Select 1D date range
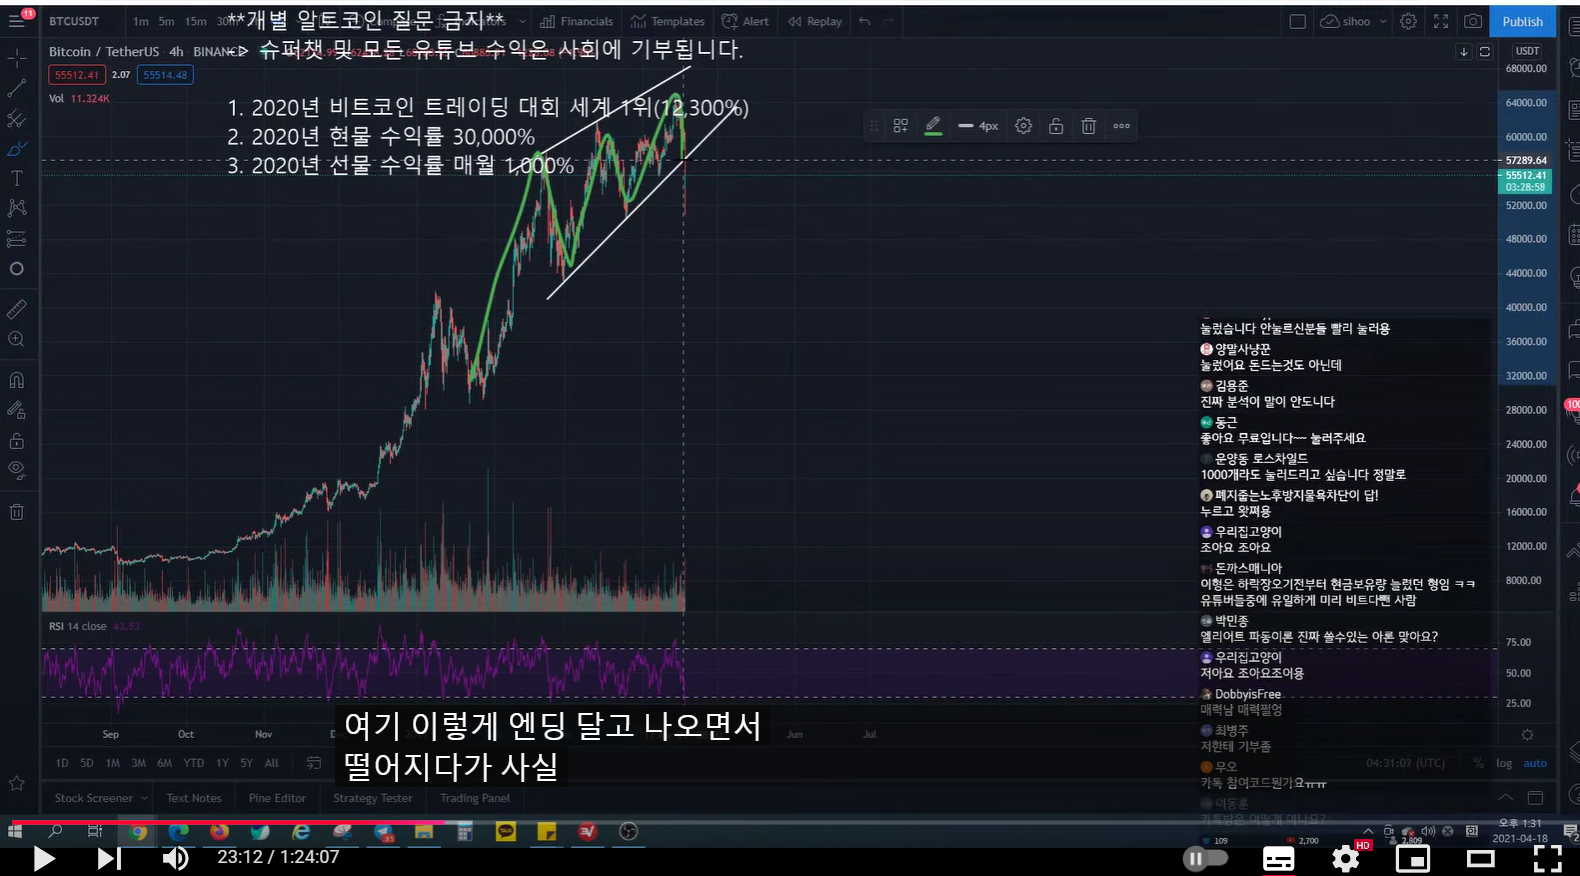The width and height of the screenshot is (1580, 876). click(62, 763)
